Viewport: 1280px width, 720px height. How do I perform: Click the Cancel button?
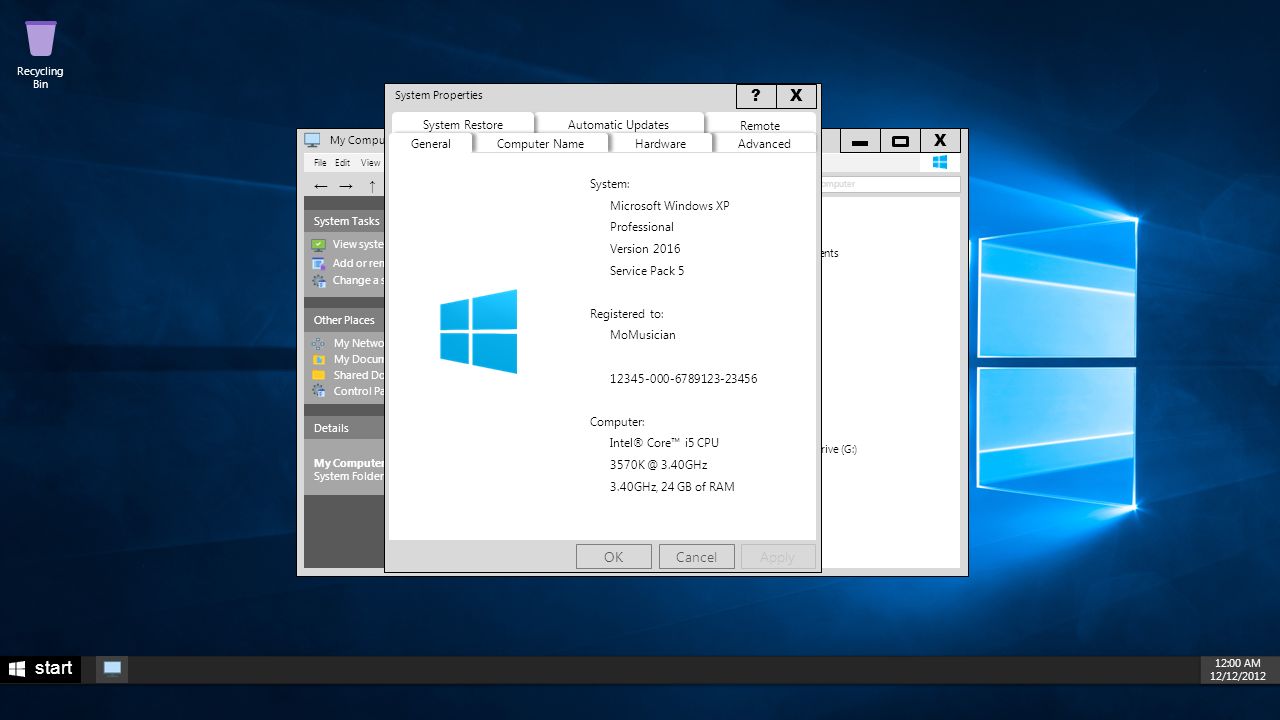(696, 557)
